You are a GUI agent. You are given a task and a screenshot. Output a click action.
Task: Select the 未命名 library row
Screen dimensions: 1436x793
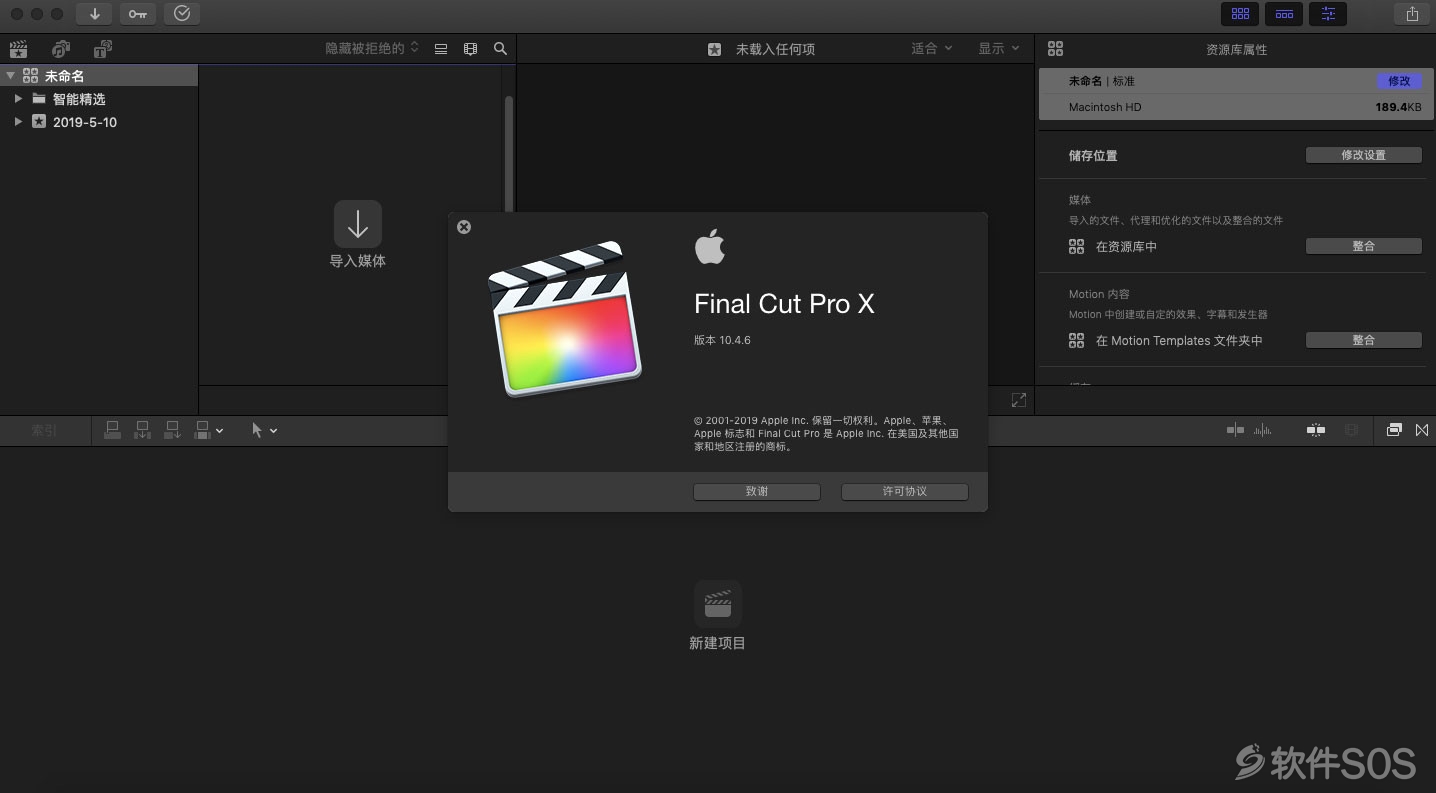point(99,76)
